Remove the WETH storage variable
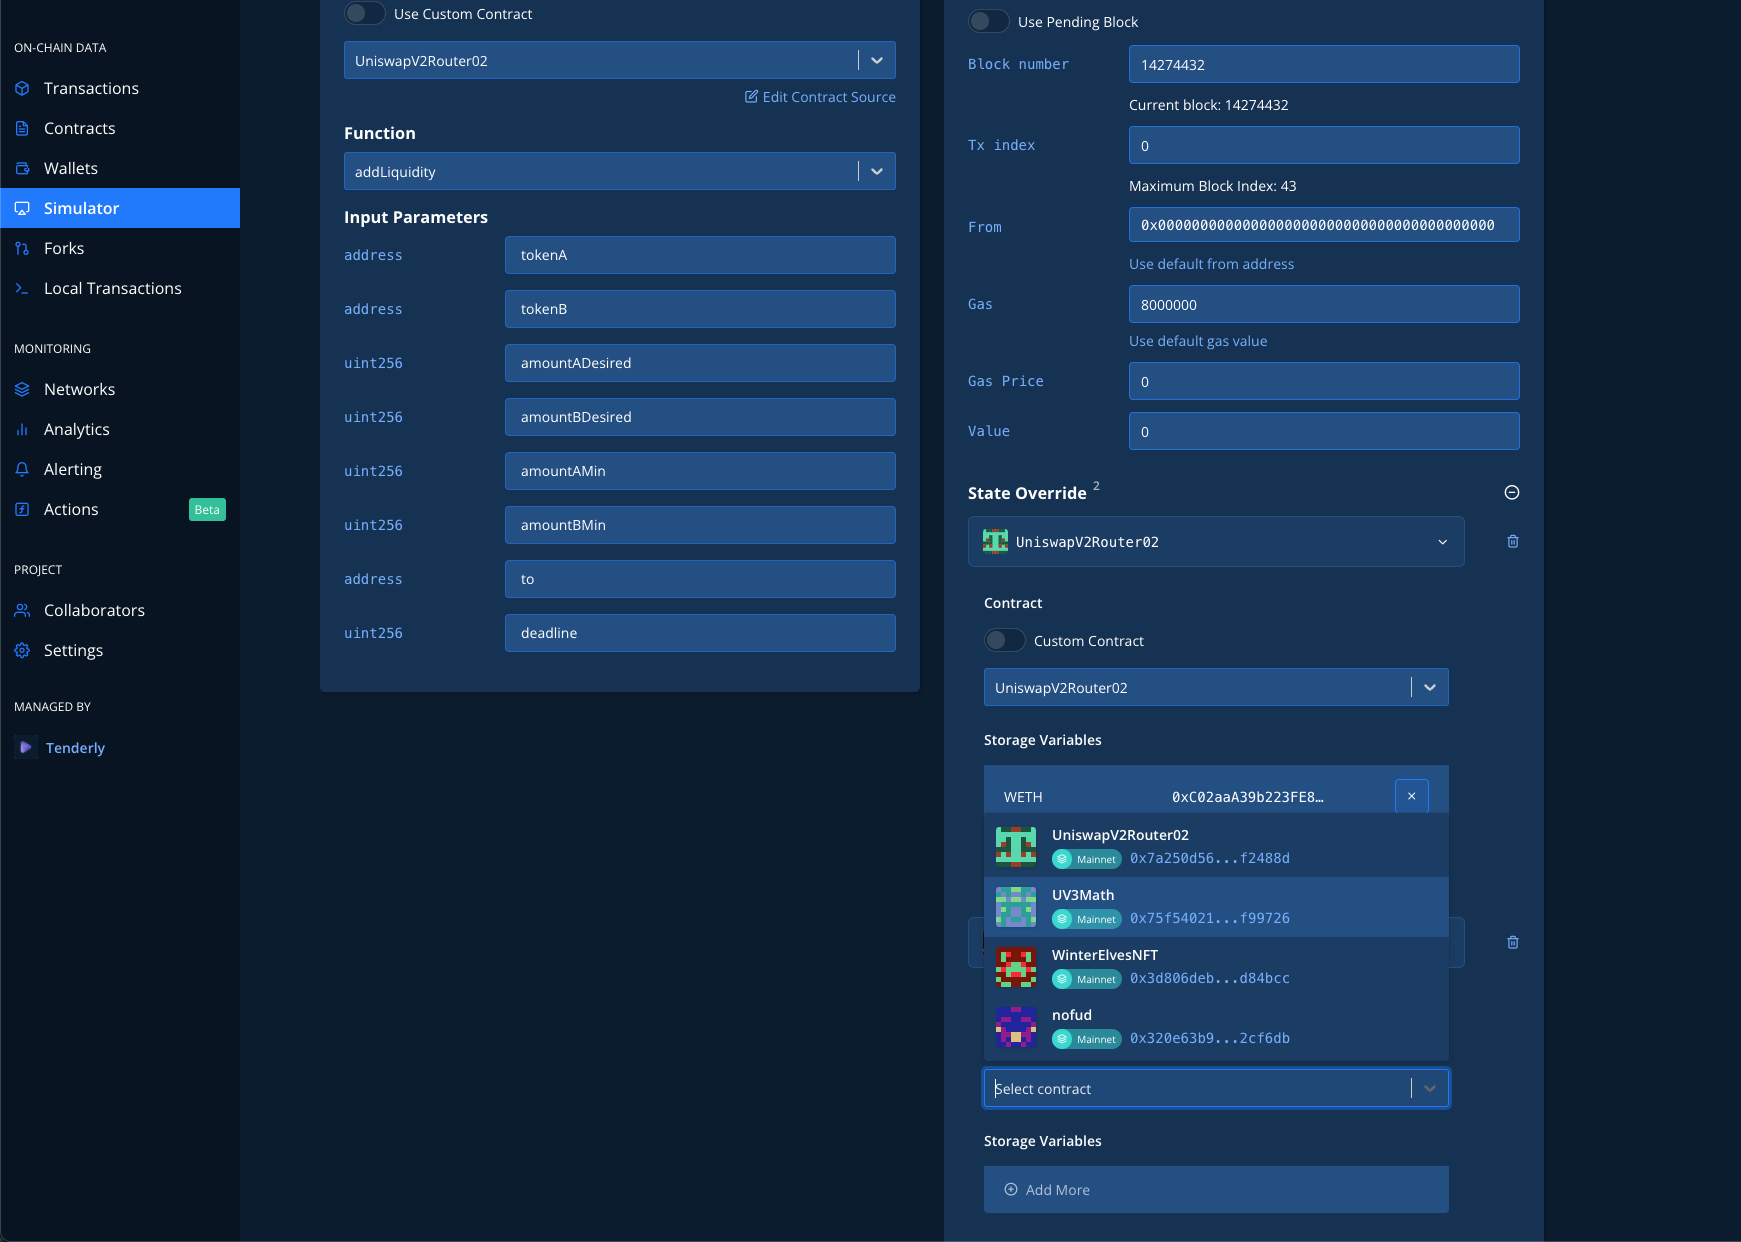This screenshot has height=1242, width=1741. point(1412,796)
